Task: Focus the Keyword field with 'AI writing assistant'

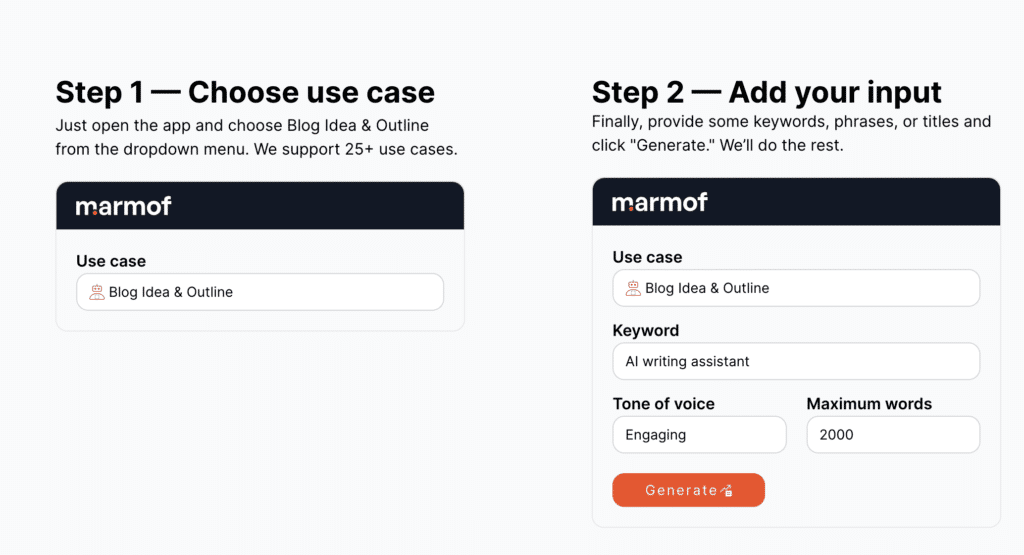Action: click(x=796, y=361)
